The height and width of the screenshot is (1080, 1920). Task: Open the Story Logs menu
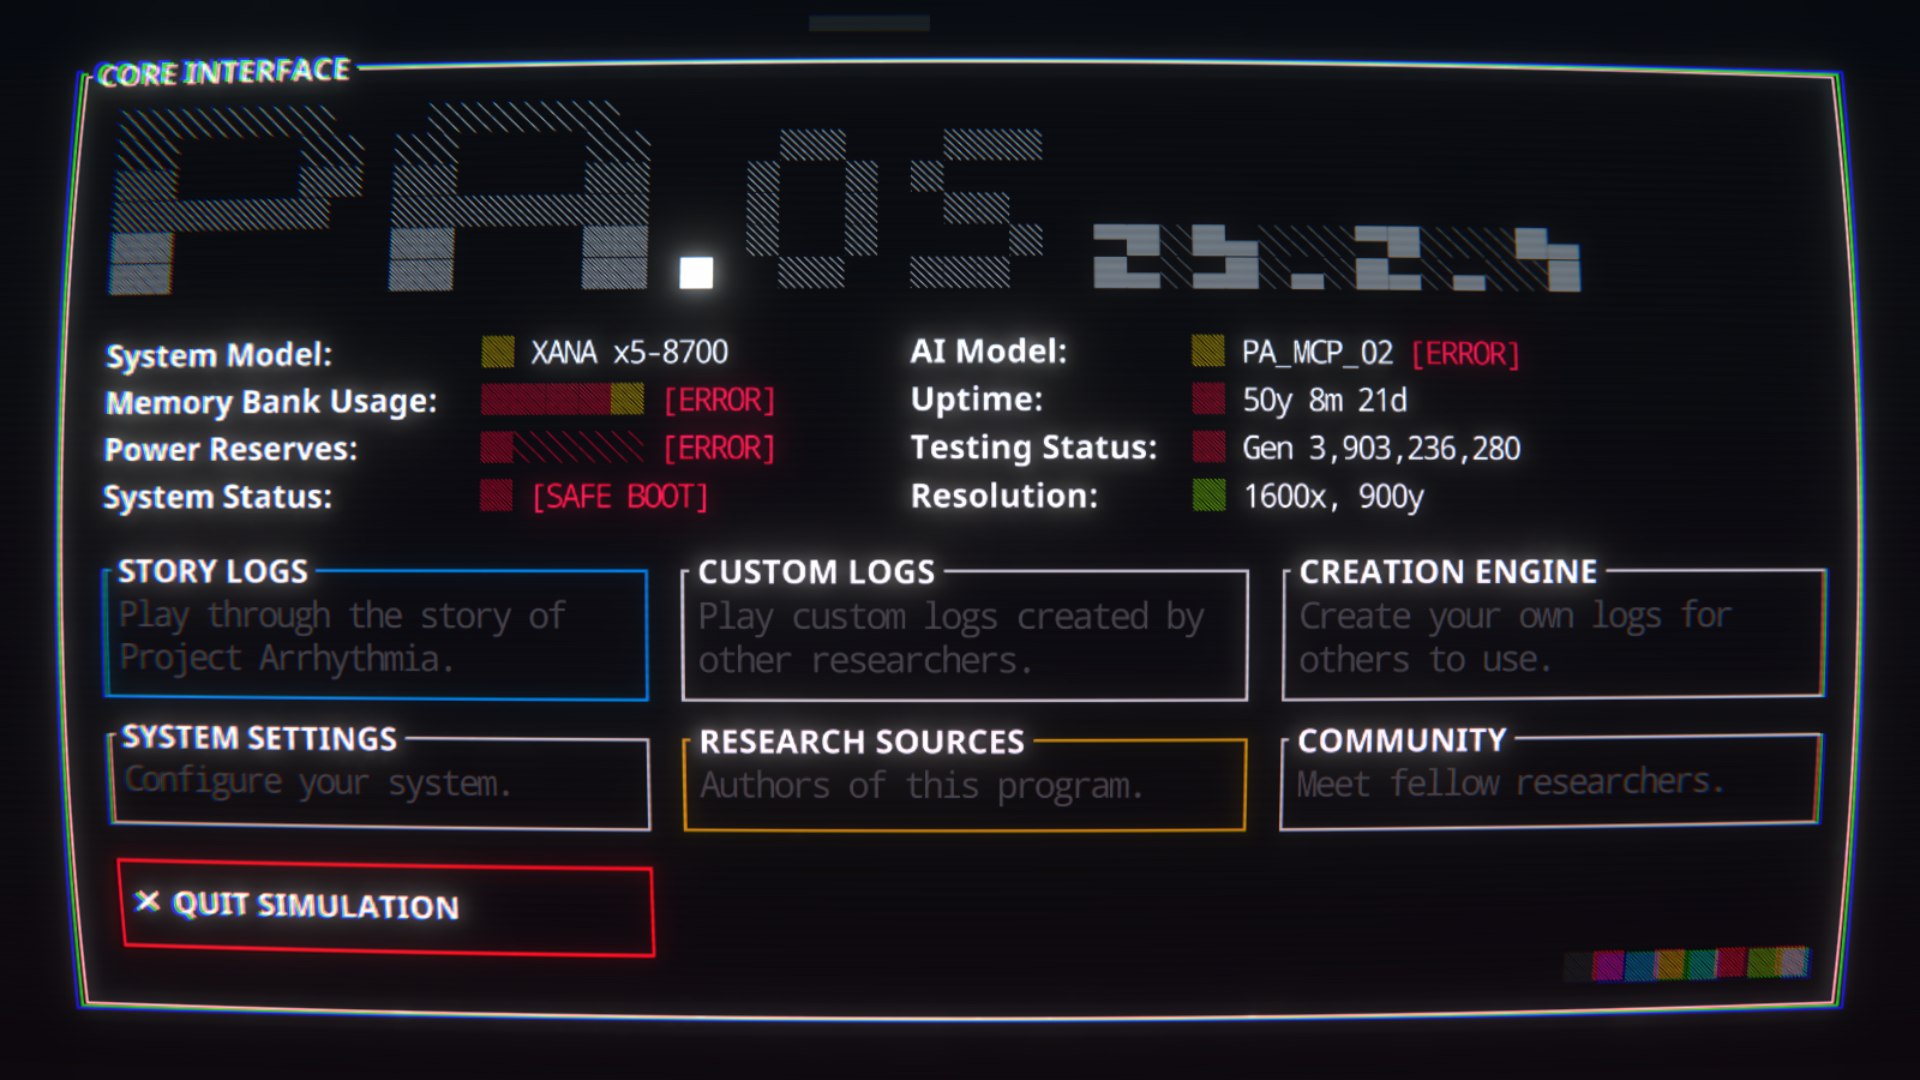point(376,635)
